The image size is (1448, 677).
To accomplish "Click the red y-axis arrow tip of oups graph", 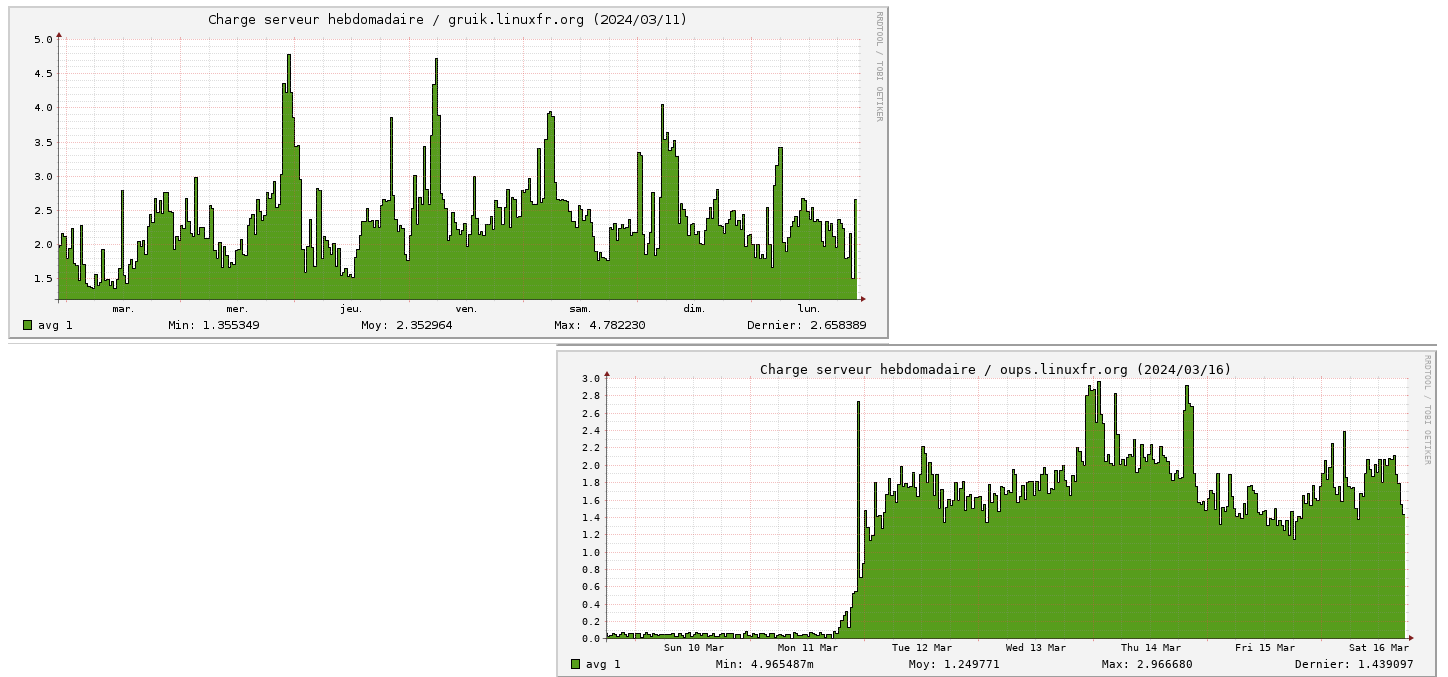I will coord(607,375).
